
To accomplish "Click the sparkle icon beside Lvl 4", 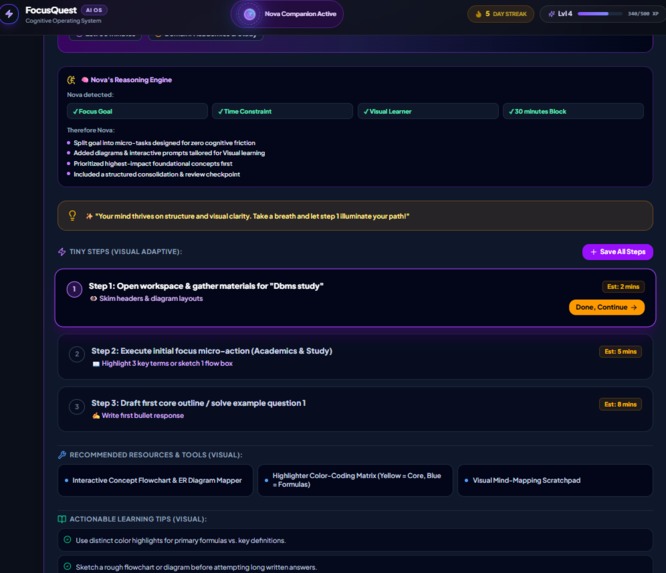I will click(x=551, y=14).
